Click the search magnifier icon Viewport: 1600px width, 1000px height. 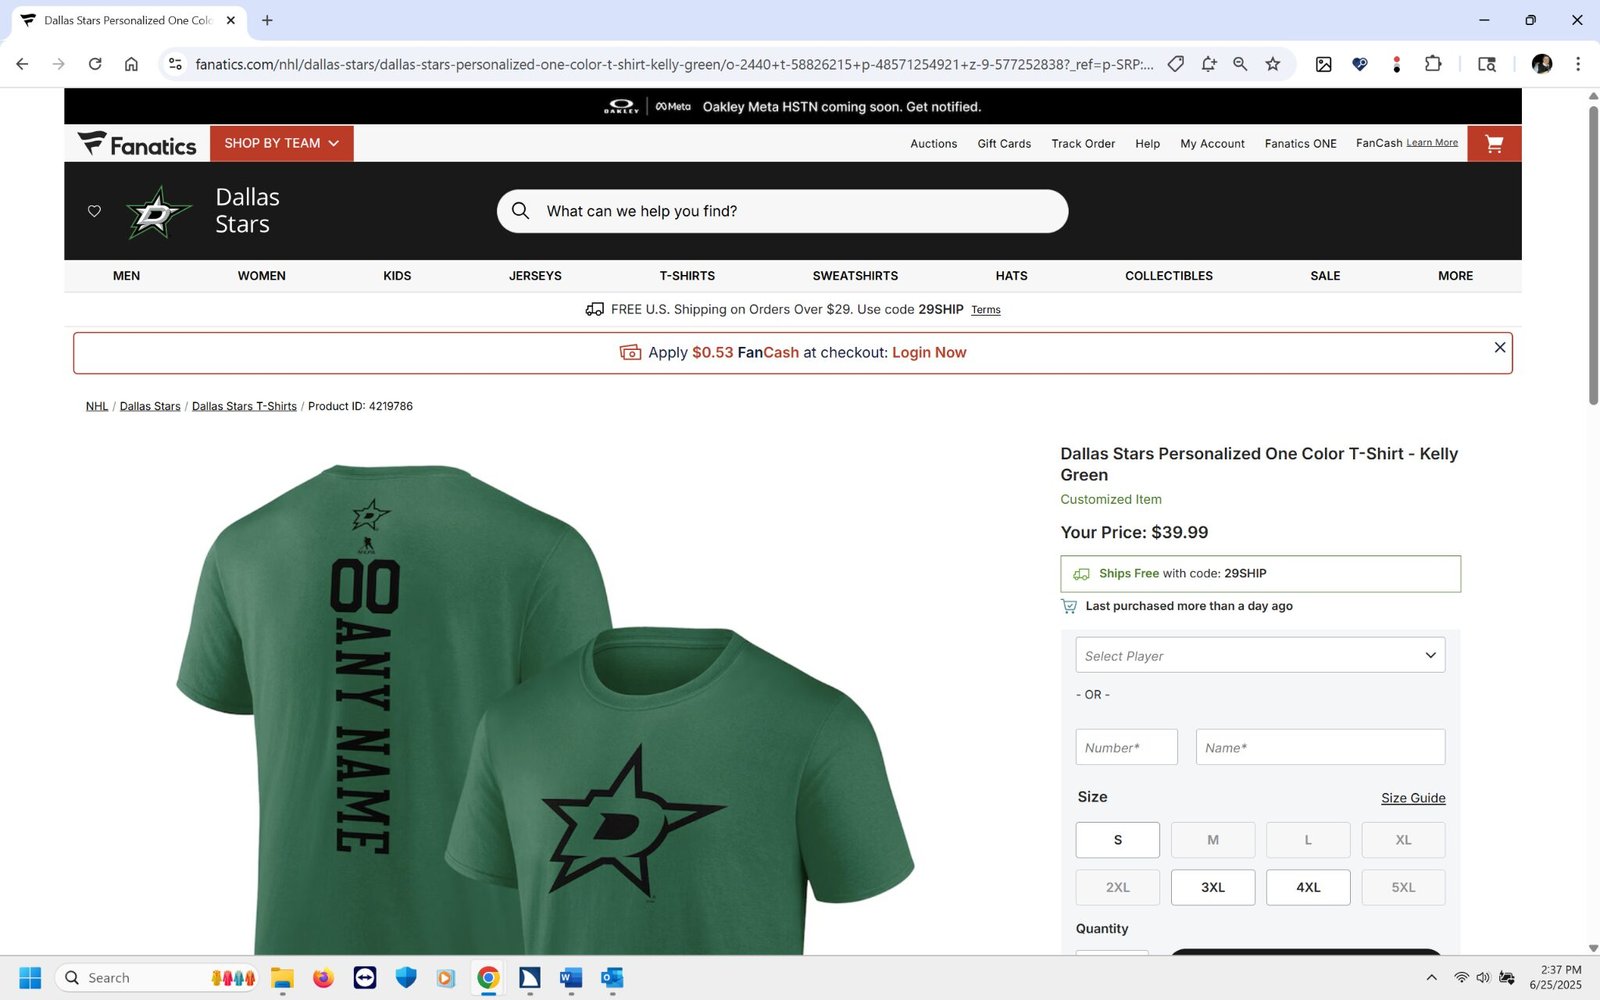[520, 211]
